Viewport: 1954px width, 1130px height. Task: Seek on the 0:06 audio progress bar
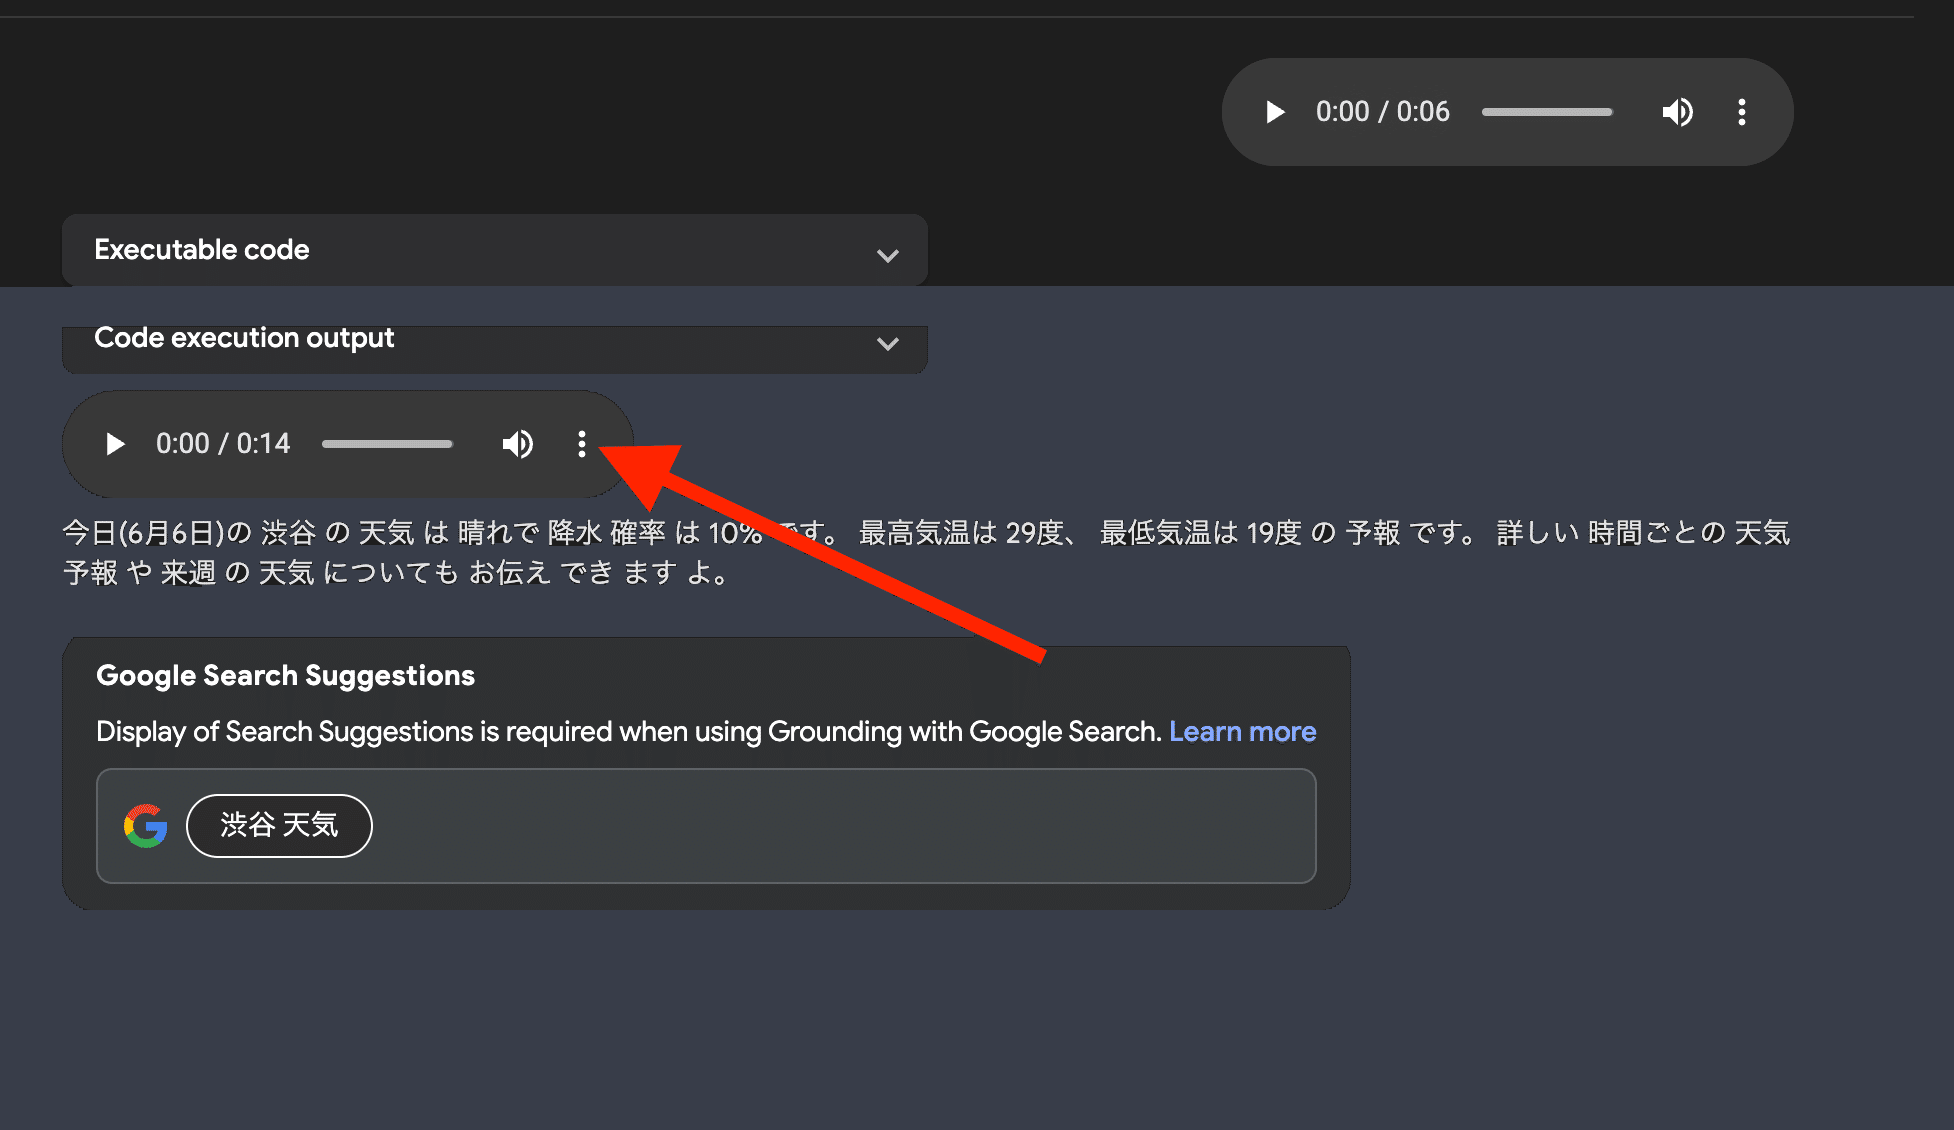click(1546, 112)
